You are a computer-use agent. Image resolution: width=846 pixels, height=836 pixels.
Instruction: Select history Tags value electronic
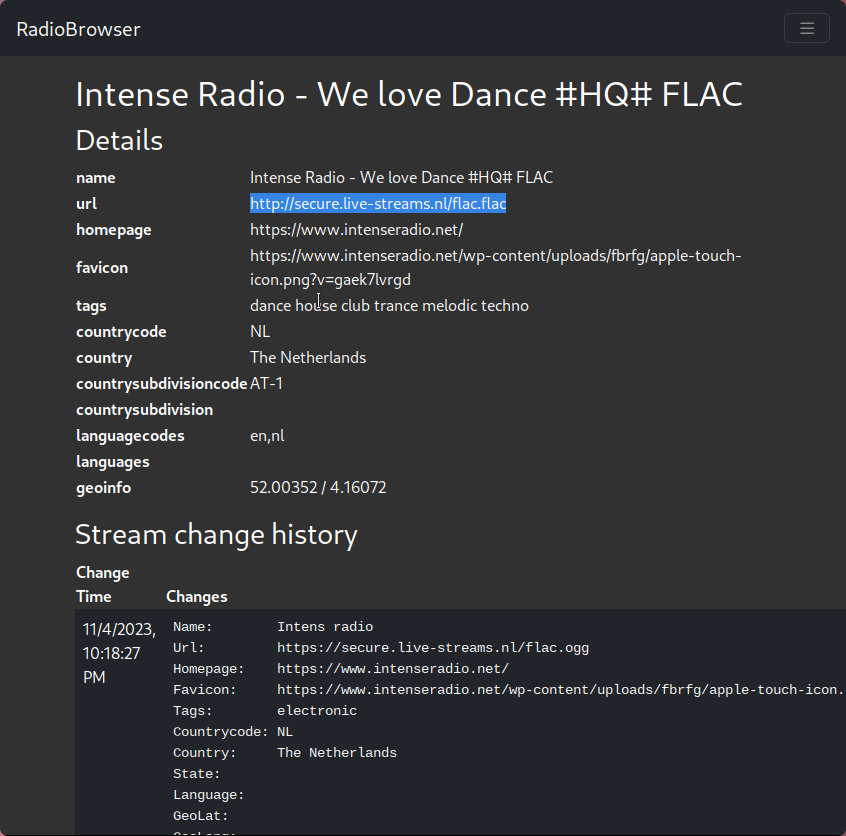pyautogui.click(x=317, y=711)
